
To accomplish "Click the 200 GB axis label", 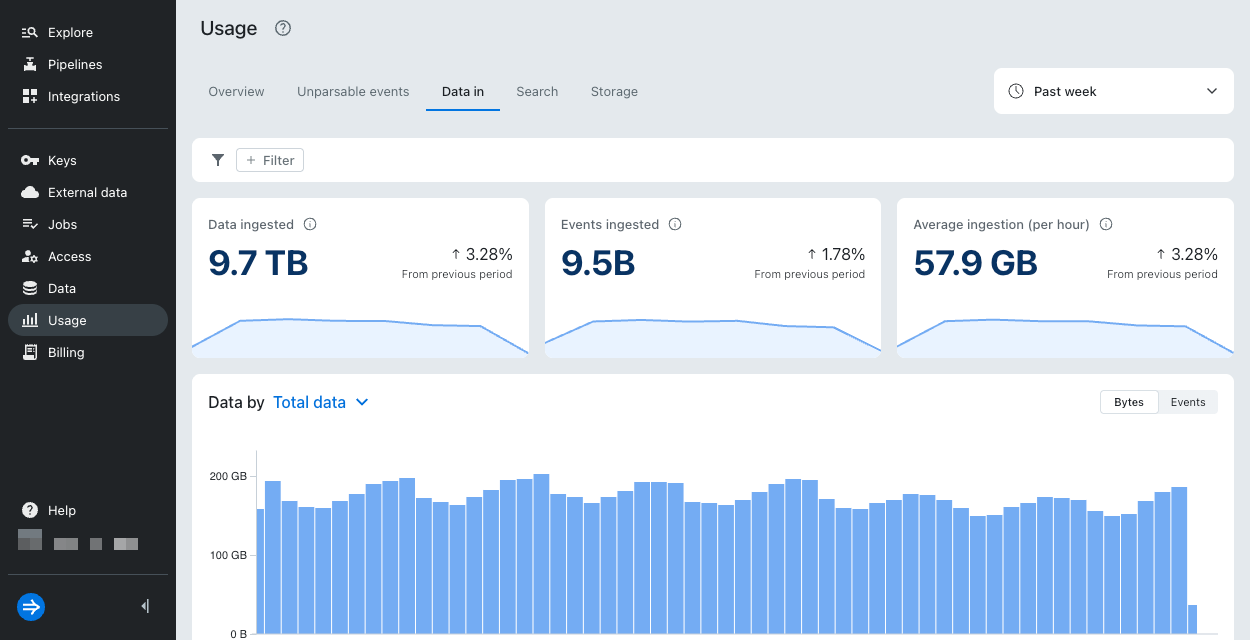I will 228,476.
